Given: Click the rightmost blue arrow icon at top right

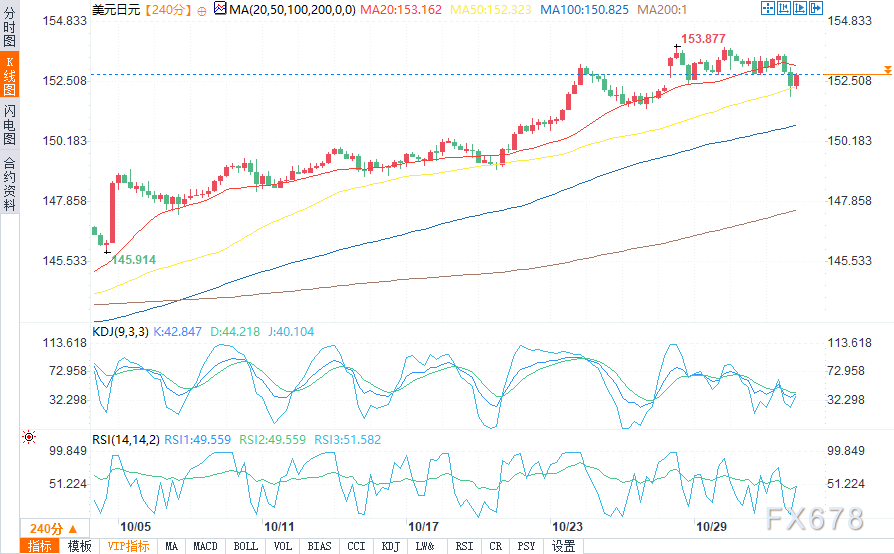Looking at the screenshot, I should pyautogui.click(x=815, y=8).
